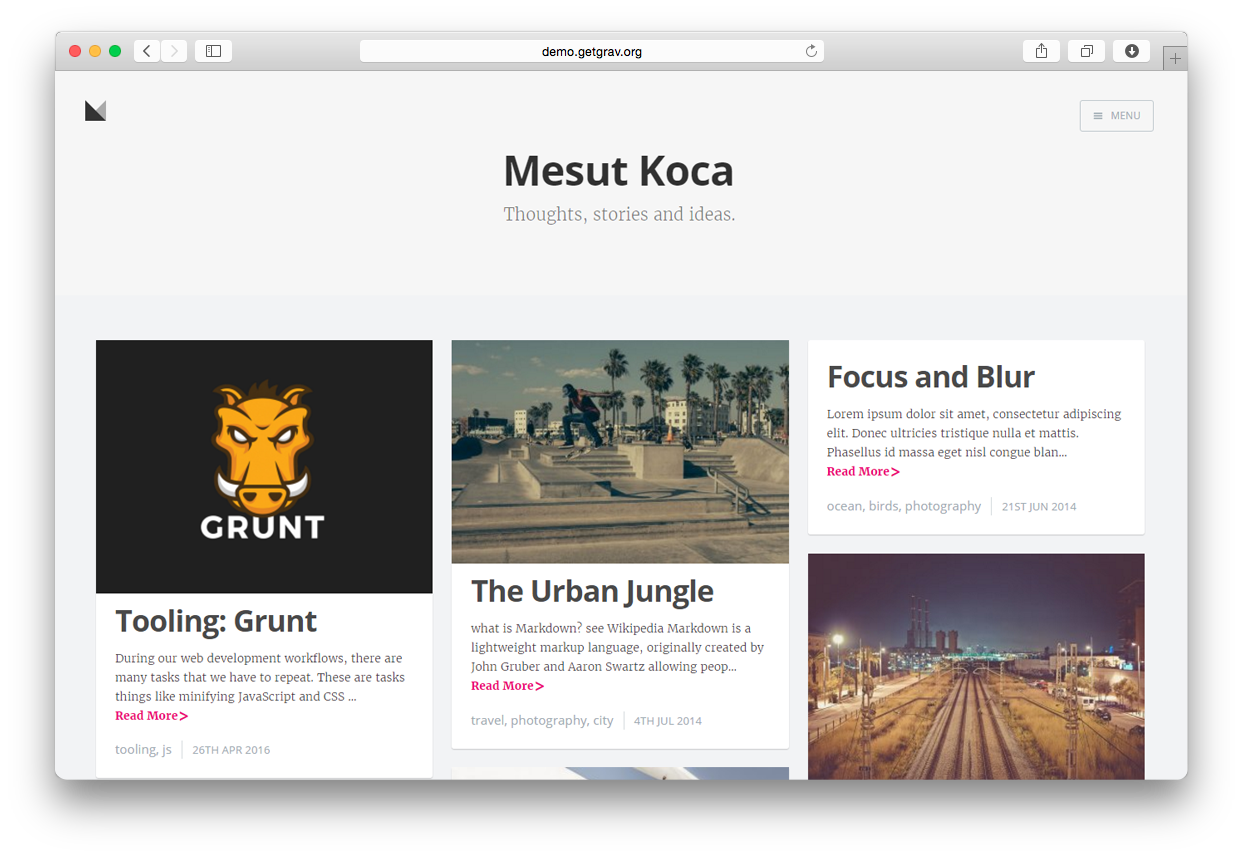The width and height of the screenshot is (1243, 857).
Task: Minimize the Safari window with yellow button
Action: coord(95,51)
